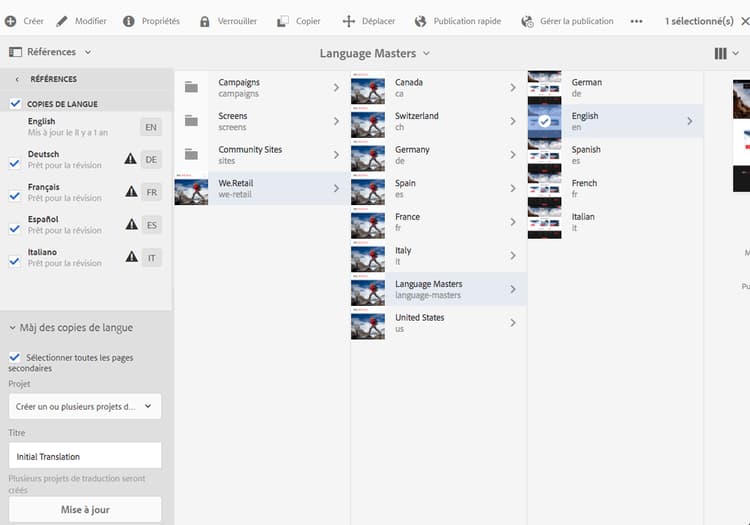Select the Germany item
Image resolution: width=750 pixels, height=525 pixels.
click(x=439, y=155)
